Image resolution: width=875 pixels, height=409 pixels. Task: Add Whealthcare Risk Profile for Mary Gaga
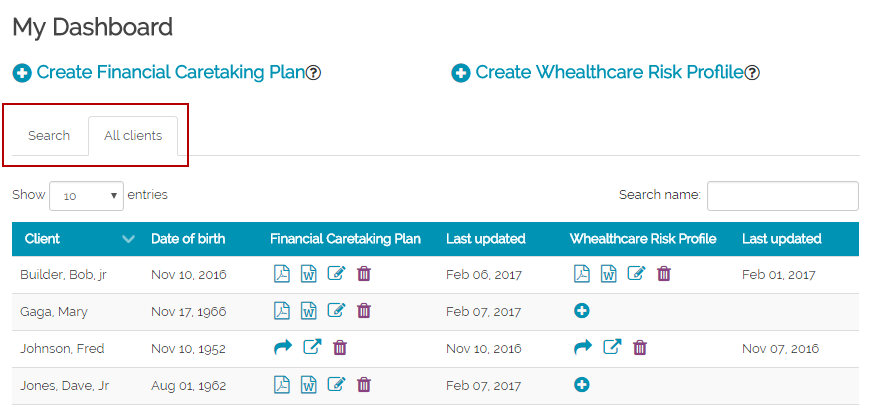pyautogui.click(x=582, y=311)
